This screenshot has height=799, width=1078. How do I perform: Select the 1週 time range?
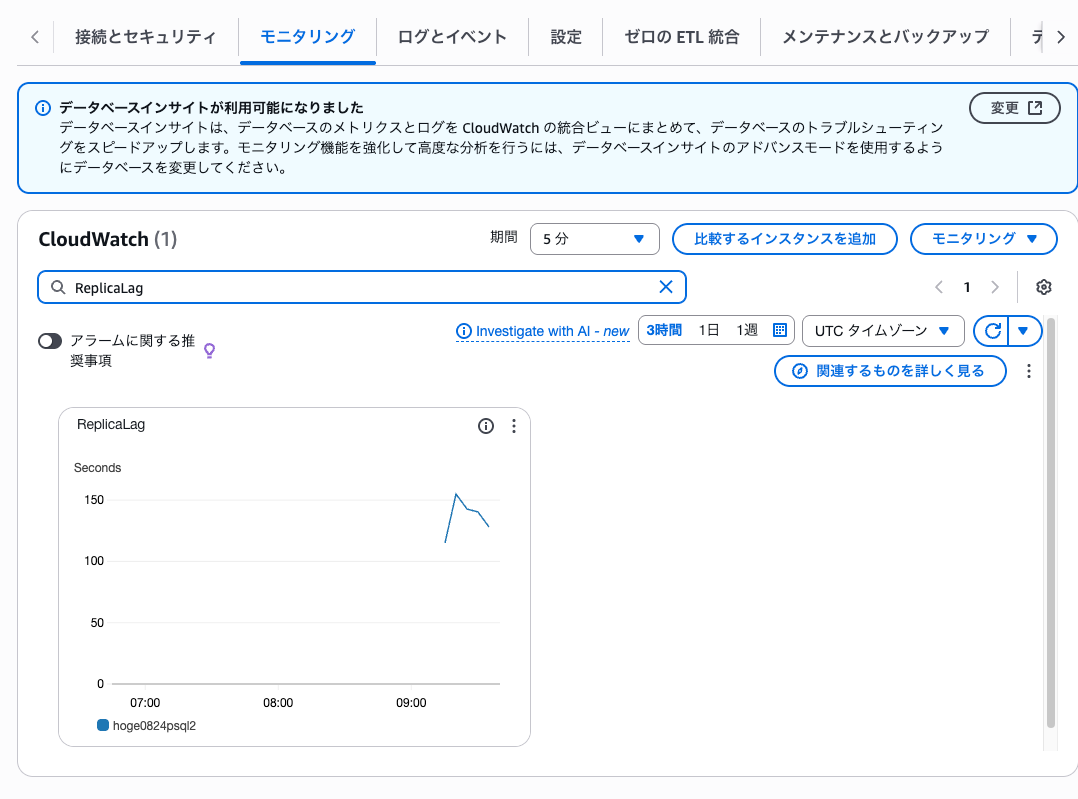coord(747,331)
